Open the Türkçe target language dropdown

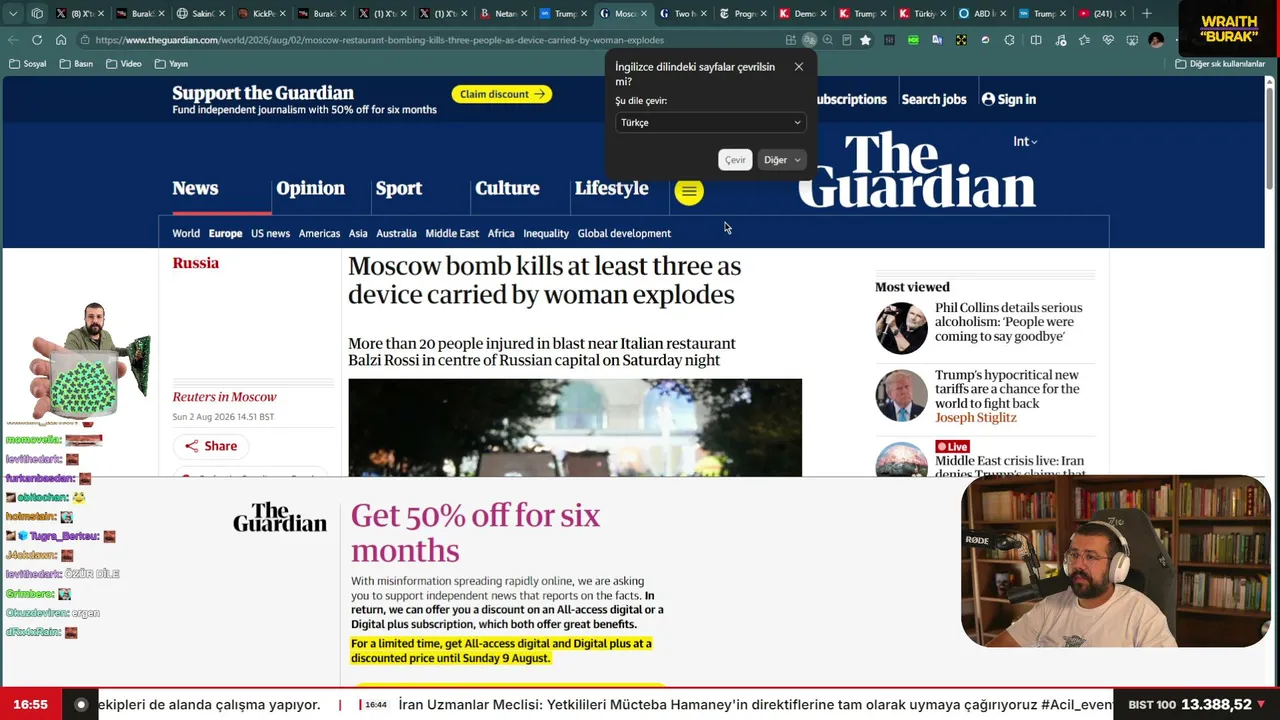point(710,123)
